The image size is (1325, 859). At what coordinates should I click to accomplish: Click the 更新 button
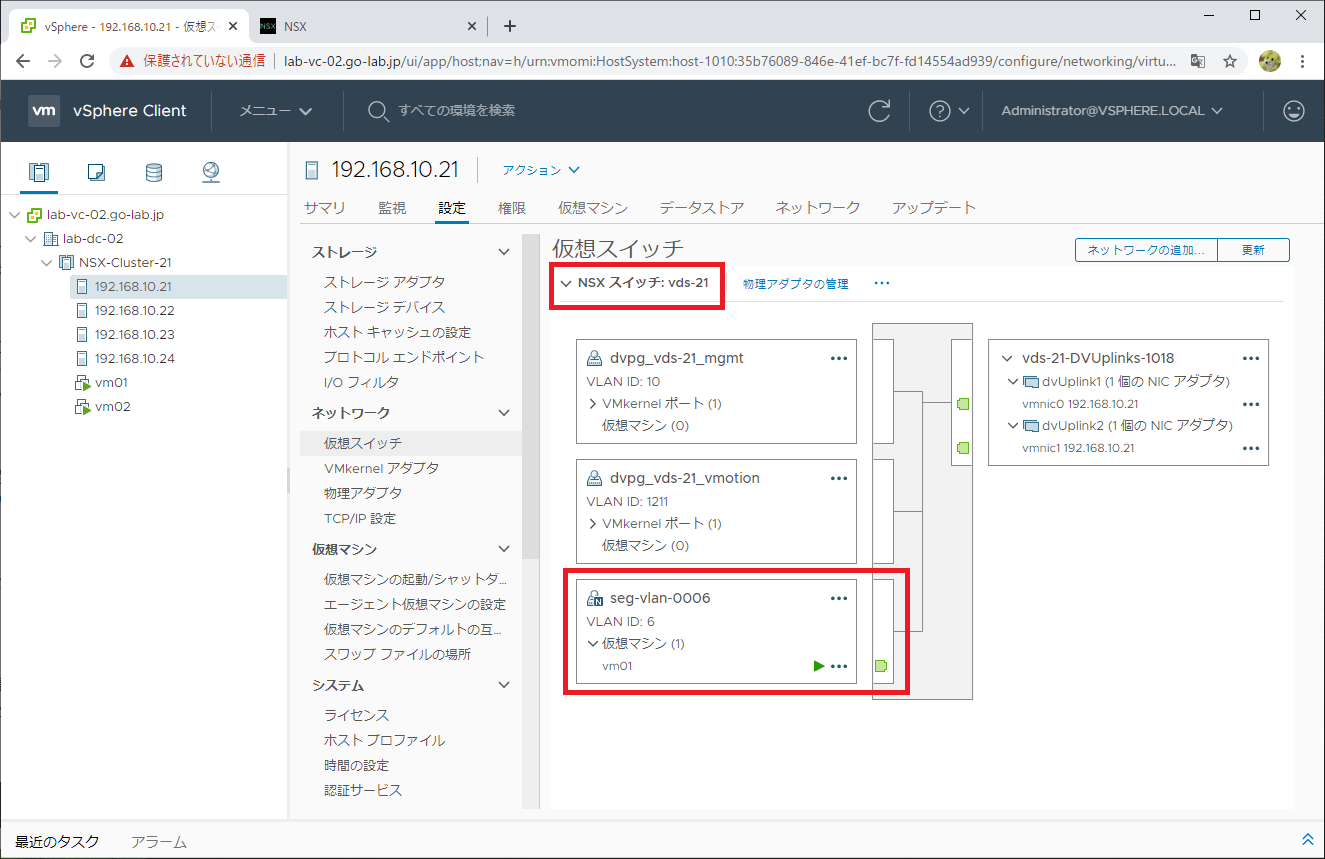[x=1254, y=250]
